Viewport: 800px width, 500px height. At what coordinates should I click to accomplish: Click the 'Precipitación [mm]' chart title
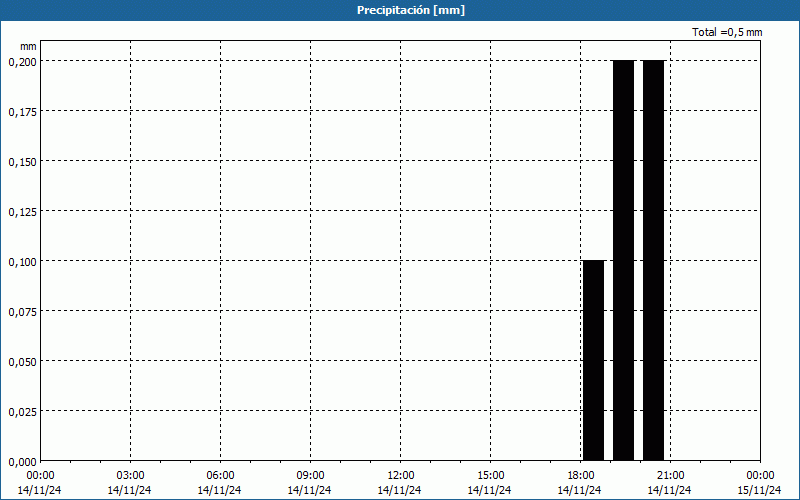tap(411, 10)
